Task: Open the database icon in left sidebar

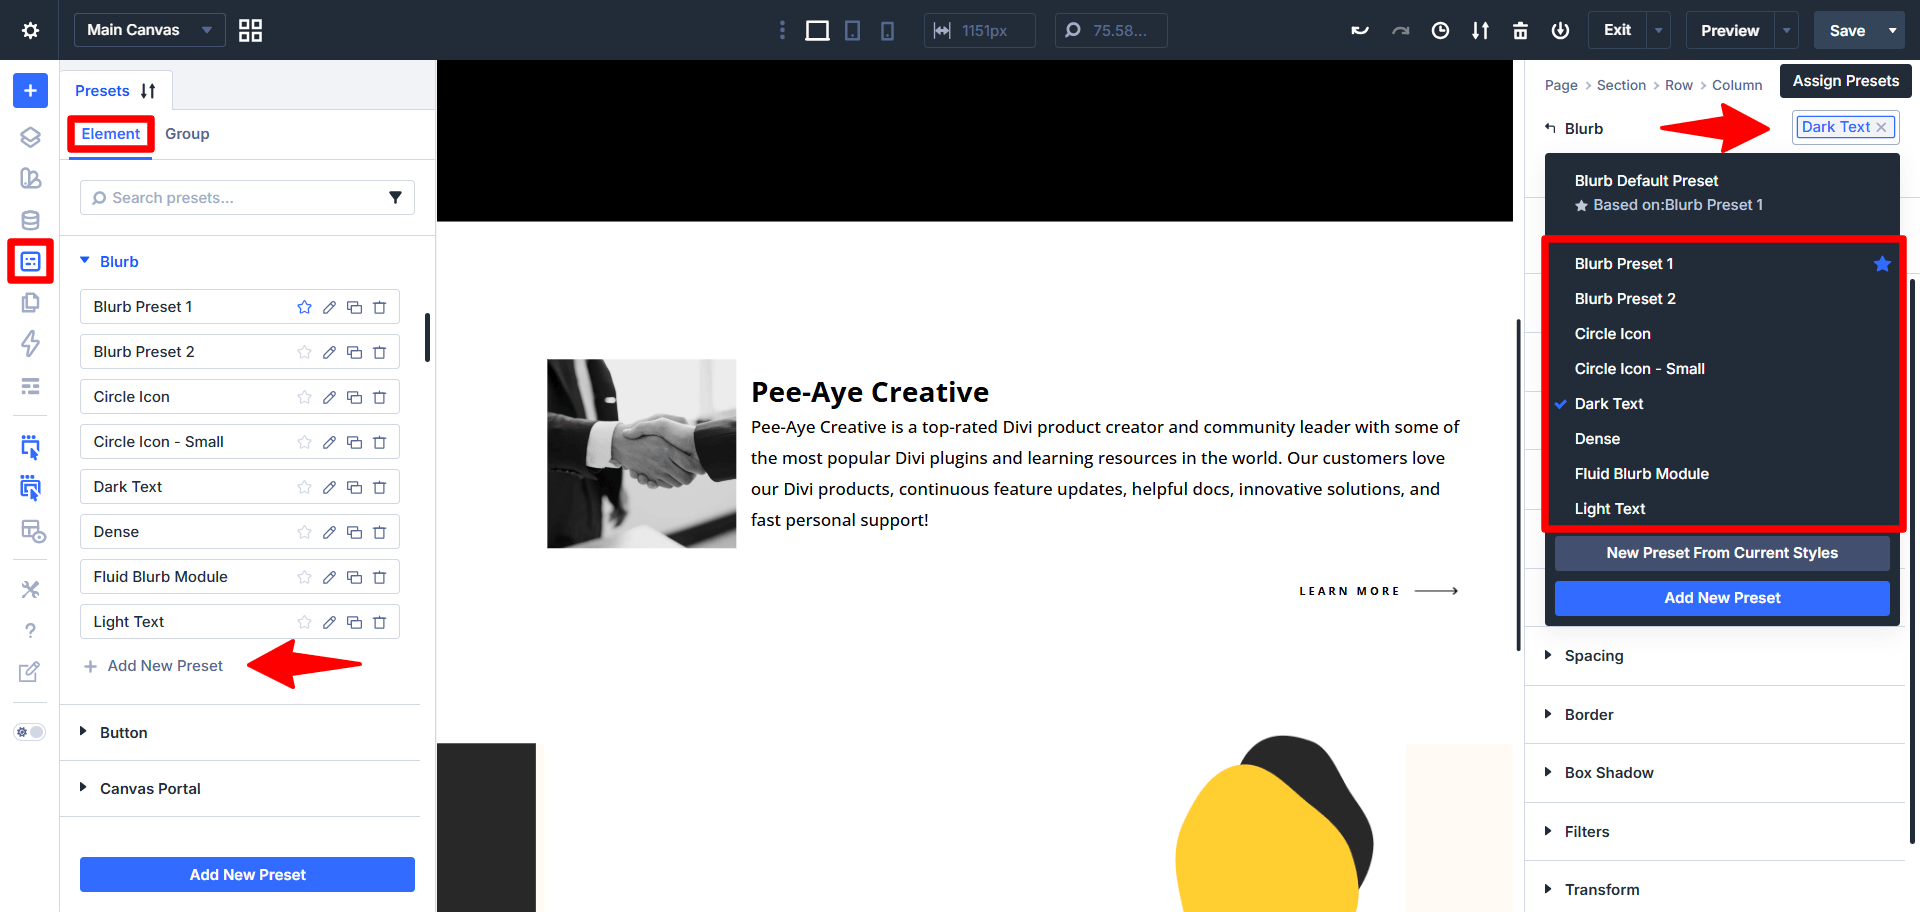Action: (x=30, y=220)
